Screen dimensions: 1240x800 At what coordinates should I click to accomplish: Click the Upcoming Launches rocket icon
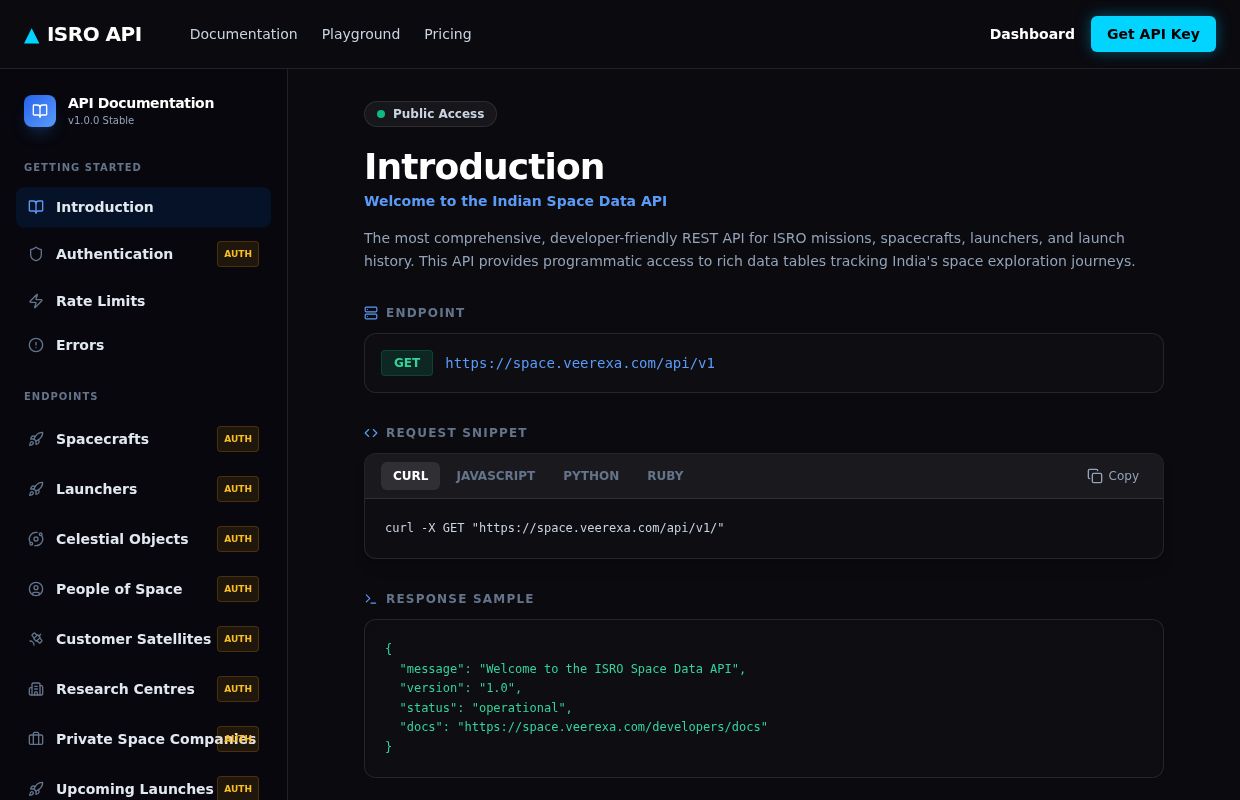click(x=36, y=789)
